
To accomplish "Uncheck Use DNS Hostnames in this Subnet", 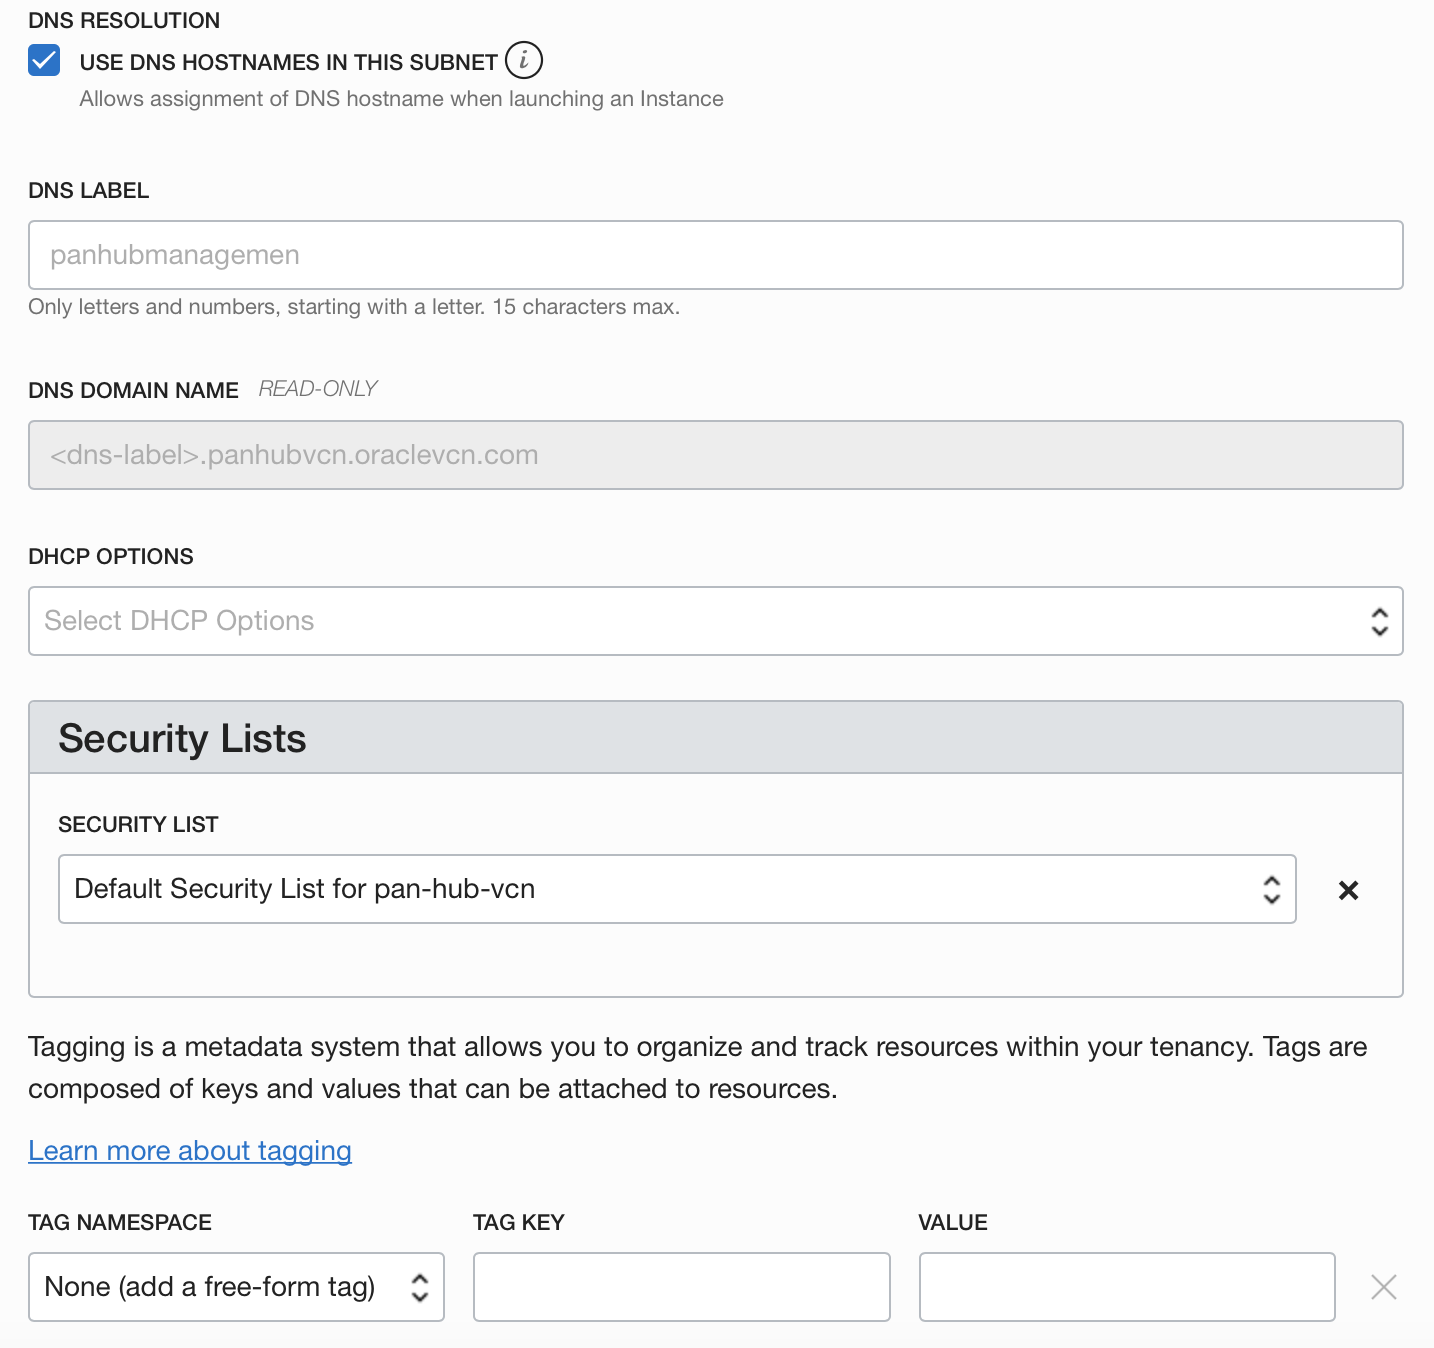I will pyautogui.click(x=44, y=60).
